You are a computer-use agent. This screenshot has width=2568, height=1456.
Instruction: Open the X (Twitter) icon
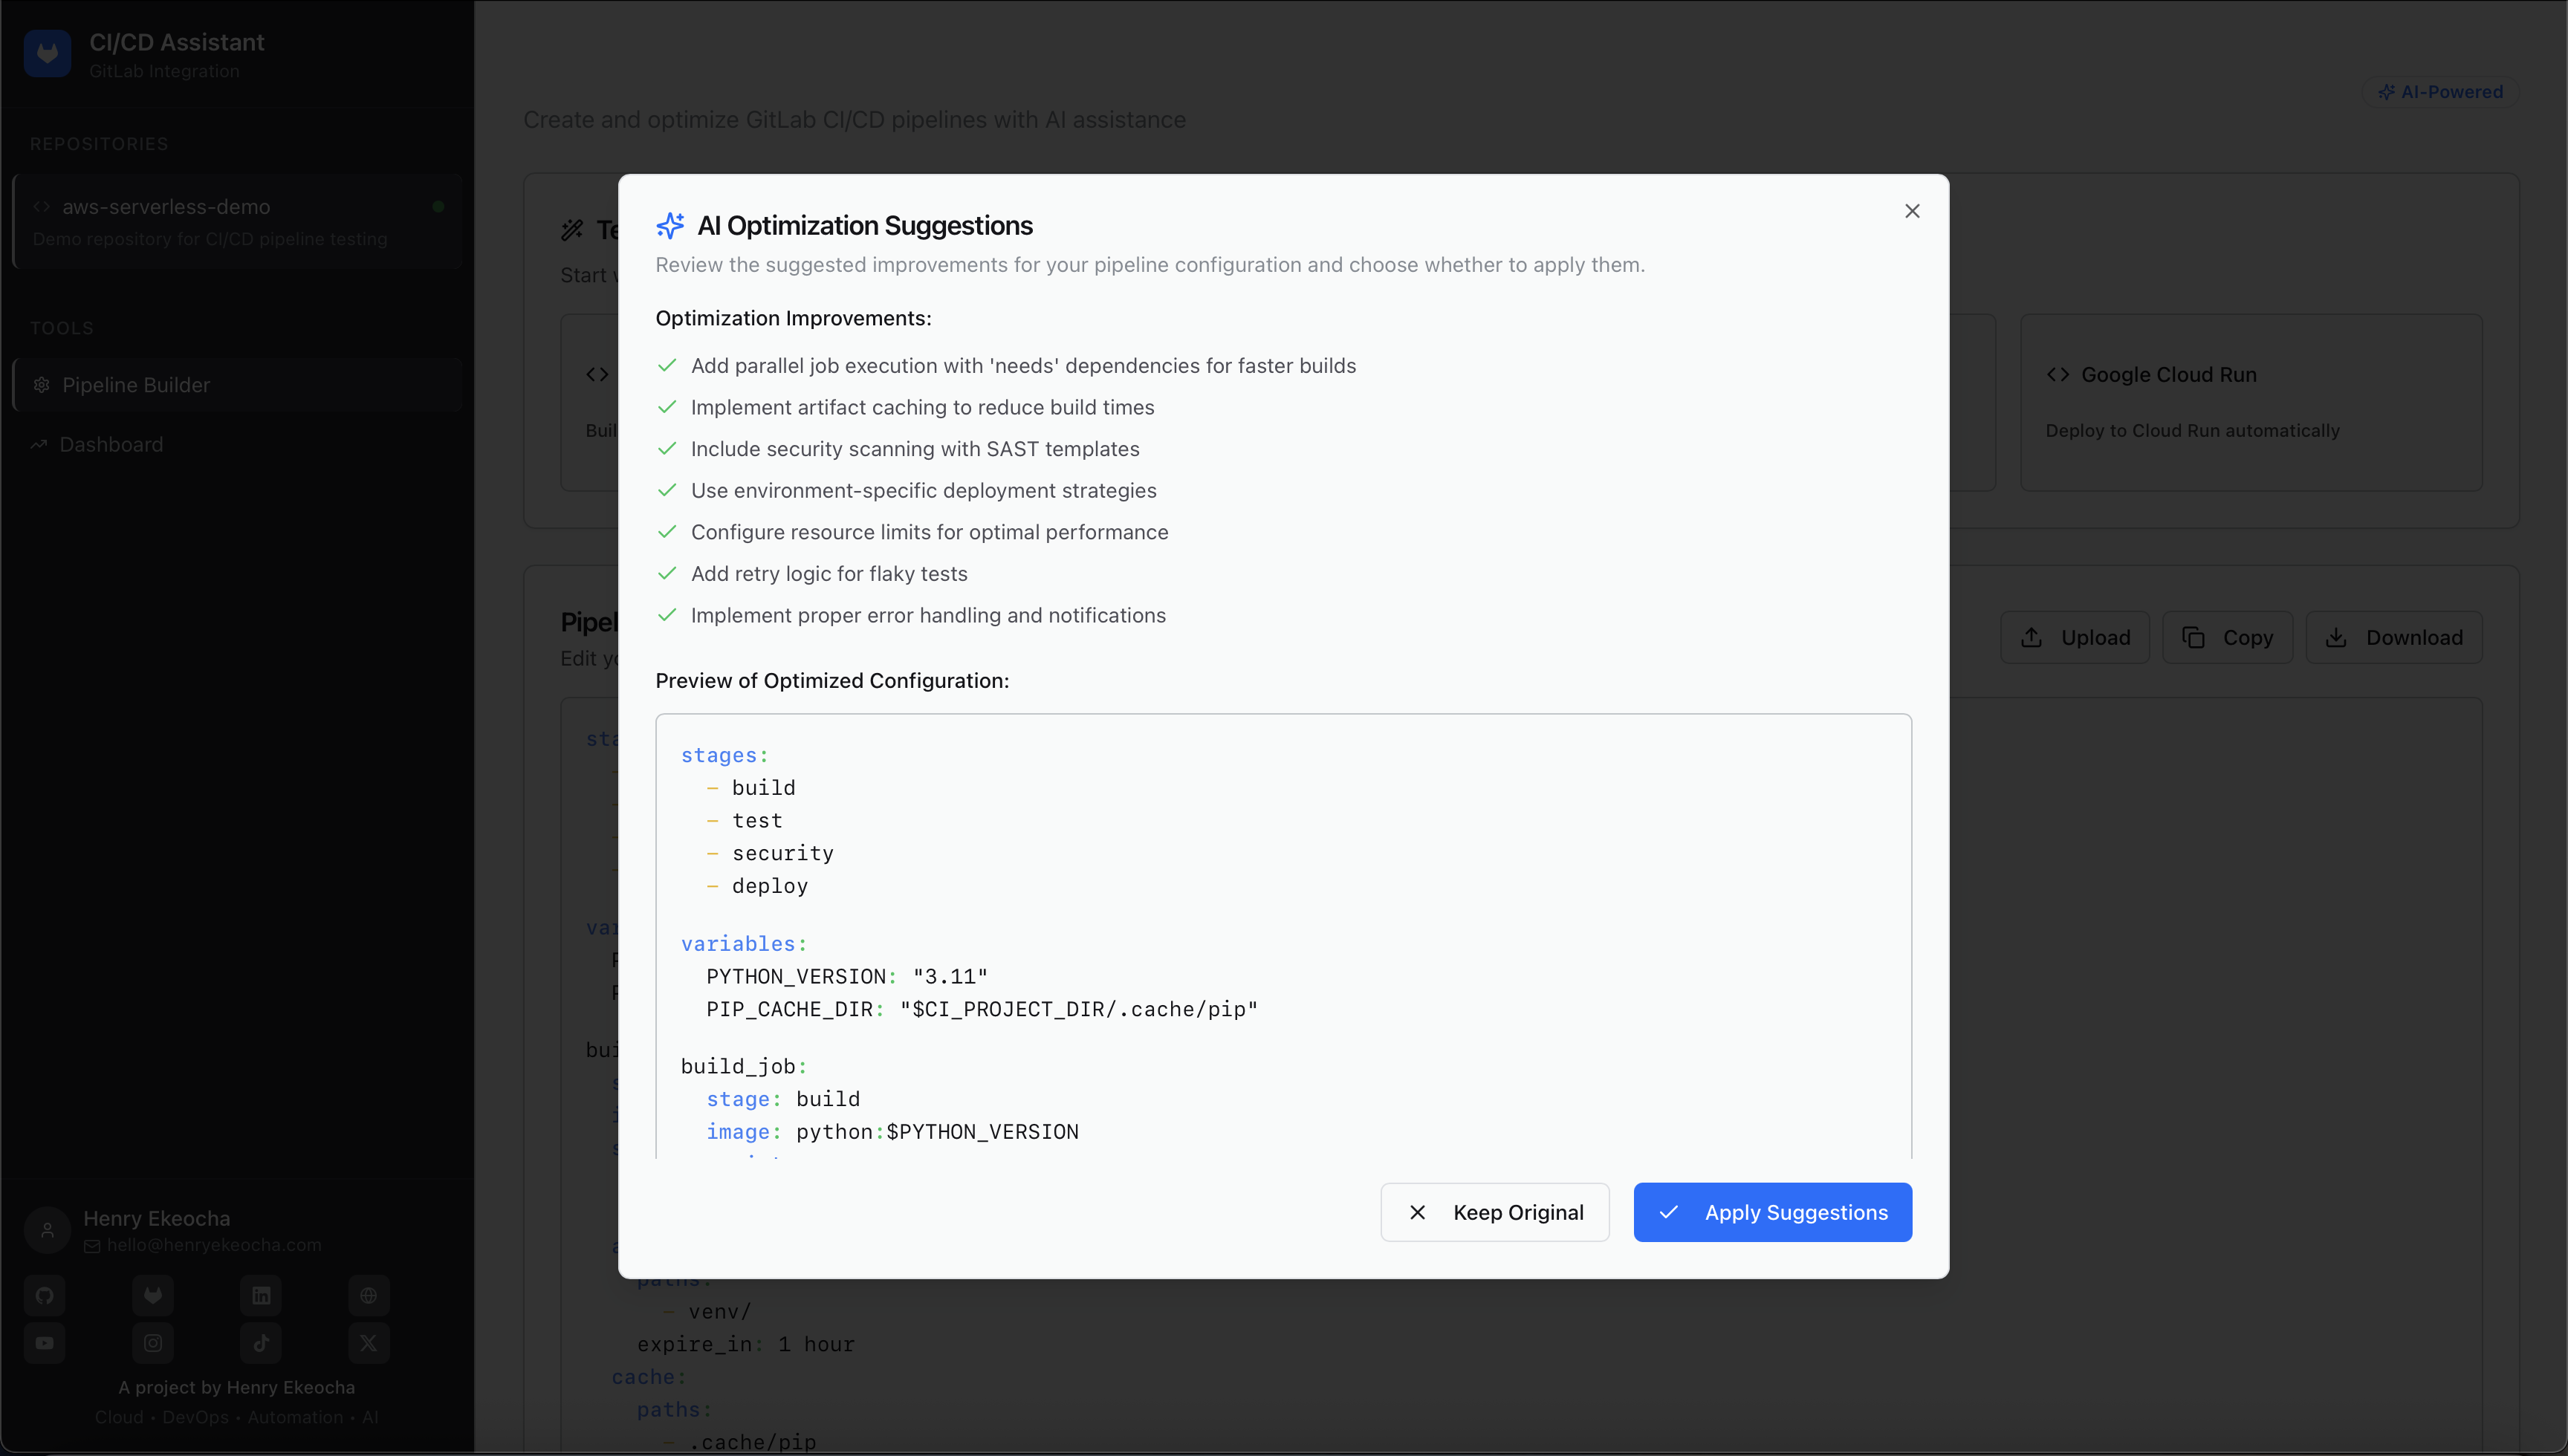pyautogui.click(x=369, y=1343)
